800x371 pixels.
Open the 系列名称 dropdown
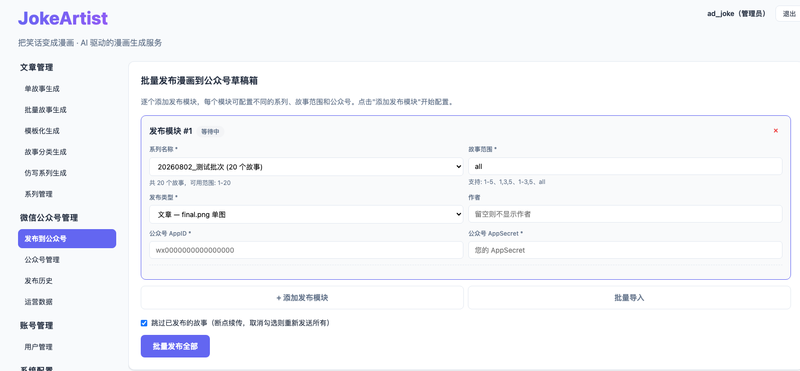point(306,166)
